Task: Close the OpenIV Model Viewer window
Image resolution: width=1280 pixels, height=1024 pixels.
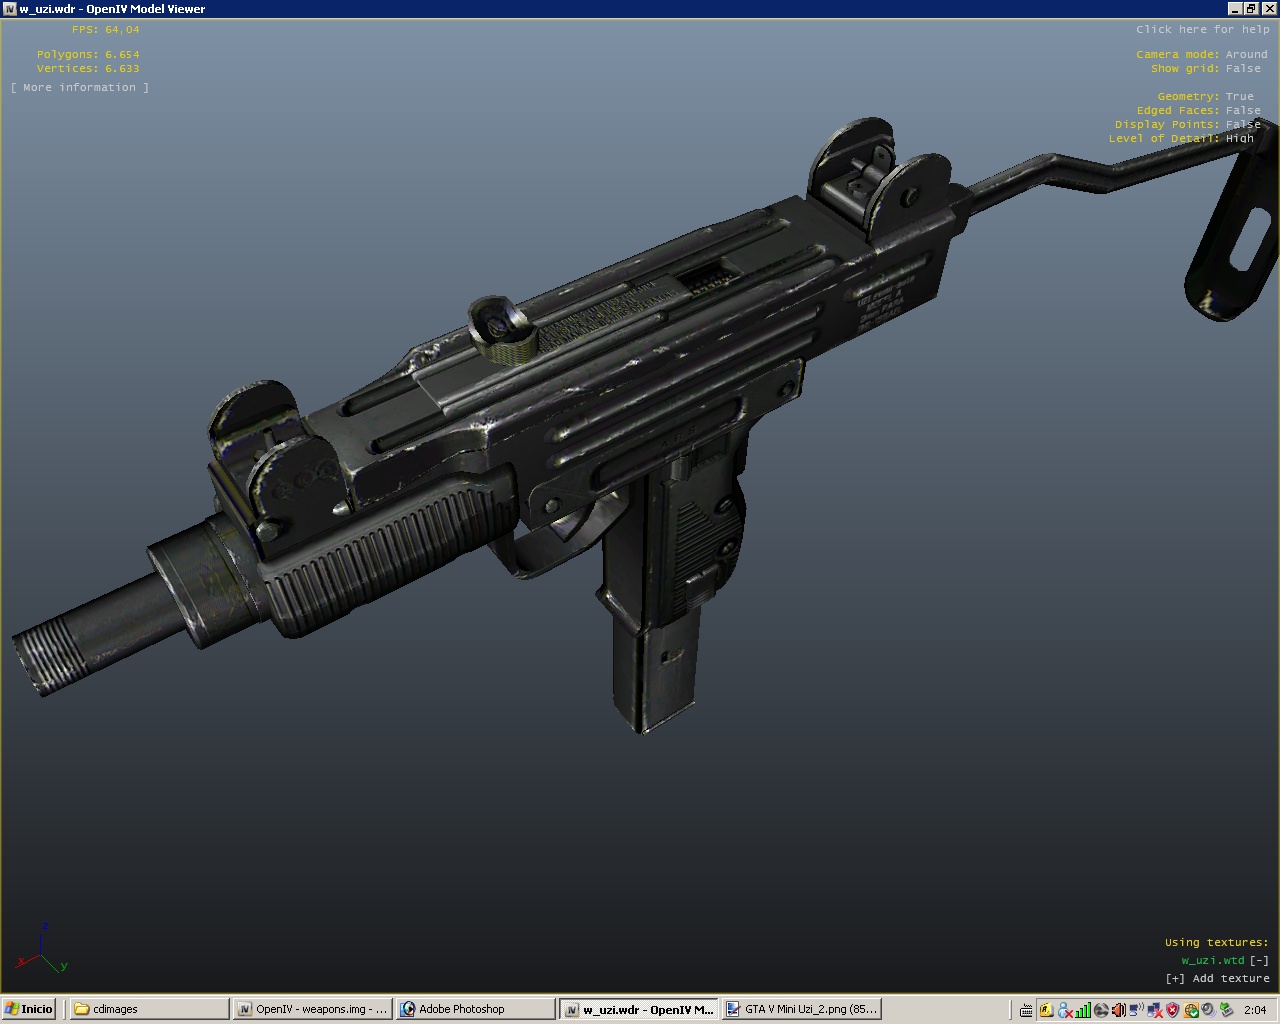Action: 1268,9
